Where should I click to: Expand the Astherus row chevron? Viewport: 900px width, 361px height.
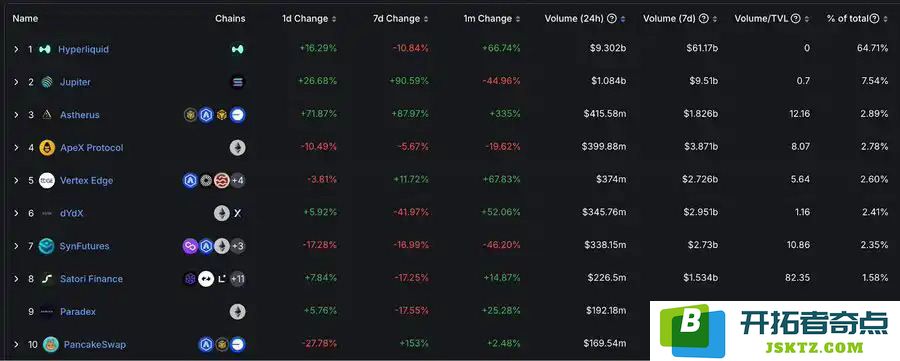pos(17,115)
